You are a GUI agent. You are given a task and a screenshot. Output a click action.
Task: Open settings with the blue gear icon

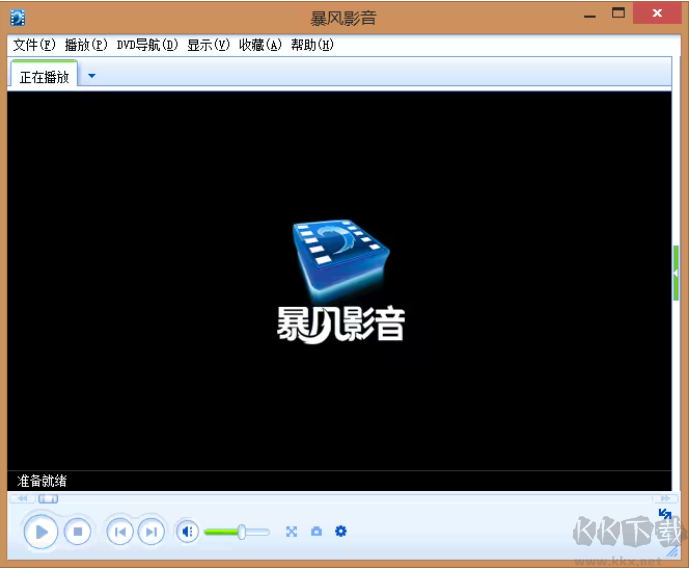[341, 531]
